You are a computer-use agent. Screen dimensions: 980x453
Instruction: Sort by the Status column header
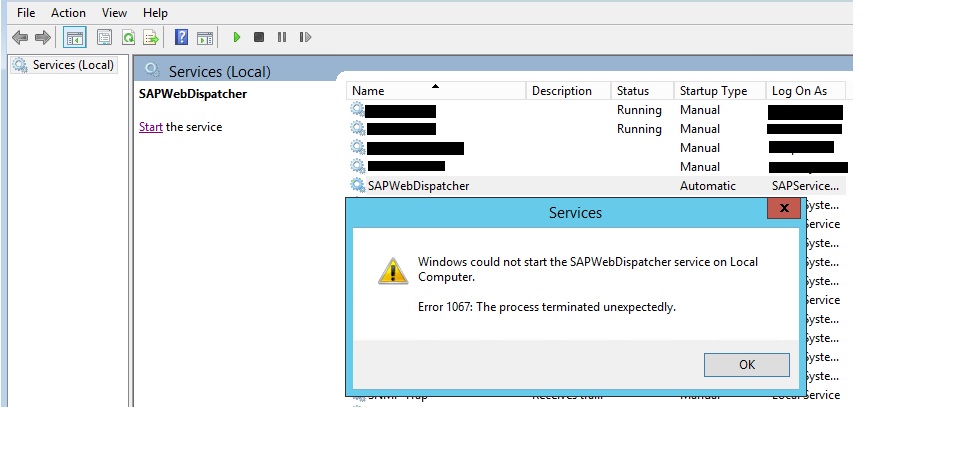pyautogui.click(x=642, y=91)
